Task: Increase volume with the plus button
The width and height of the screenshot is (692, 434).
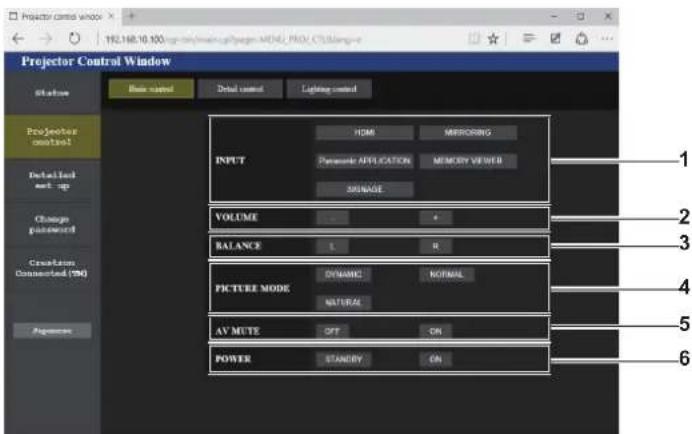Action: tap(436, 218)
